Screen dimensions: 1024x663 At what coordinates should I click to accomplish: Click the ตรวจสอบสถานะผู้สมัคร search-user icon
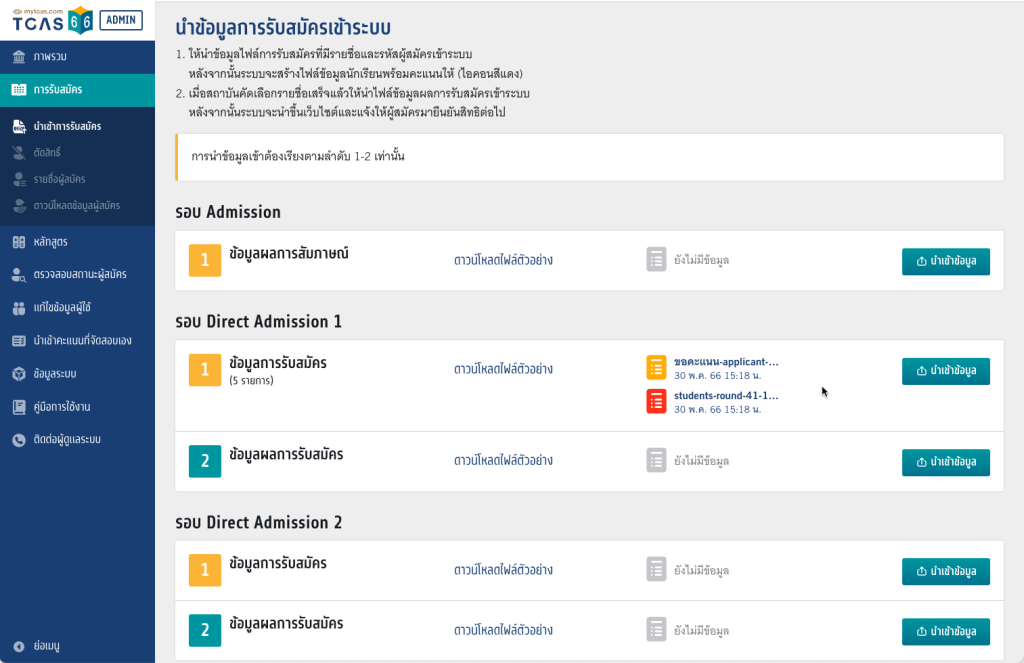[x=19, y=275]
